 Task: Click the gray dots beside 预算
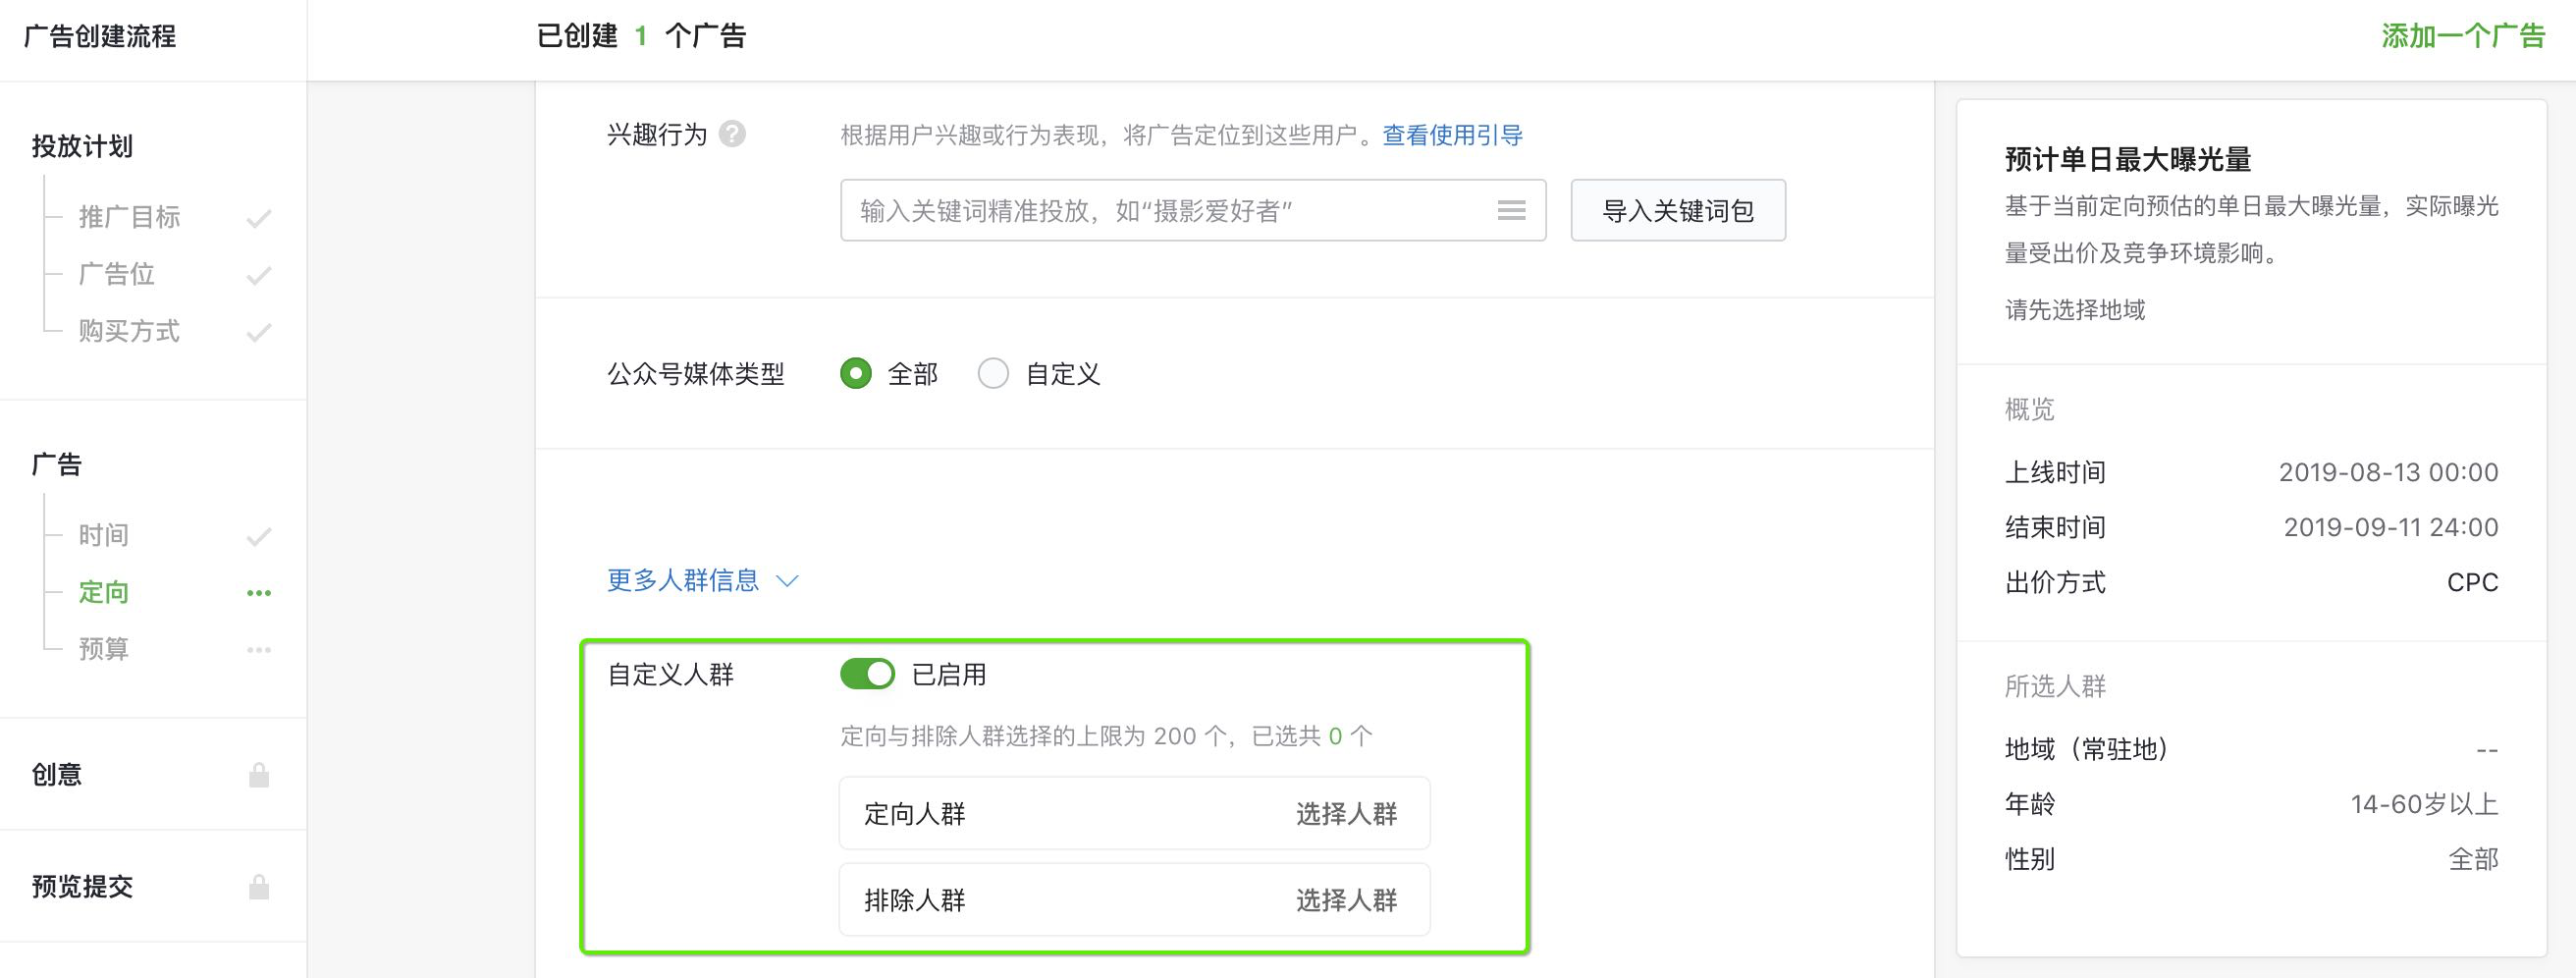259,650
